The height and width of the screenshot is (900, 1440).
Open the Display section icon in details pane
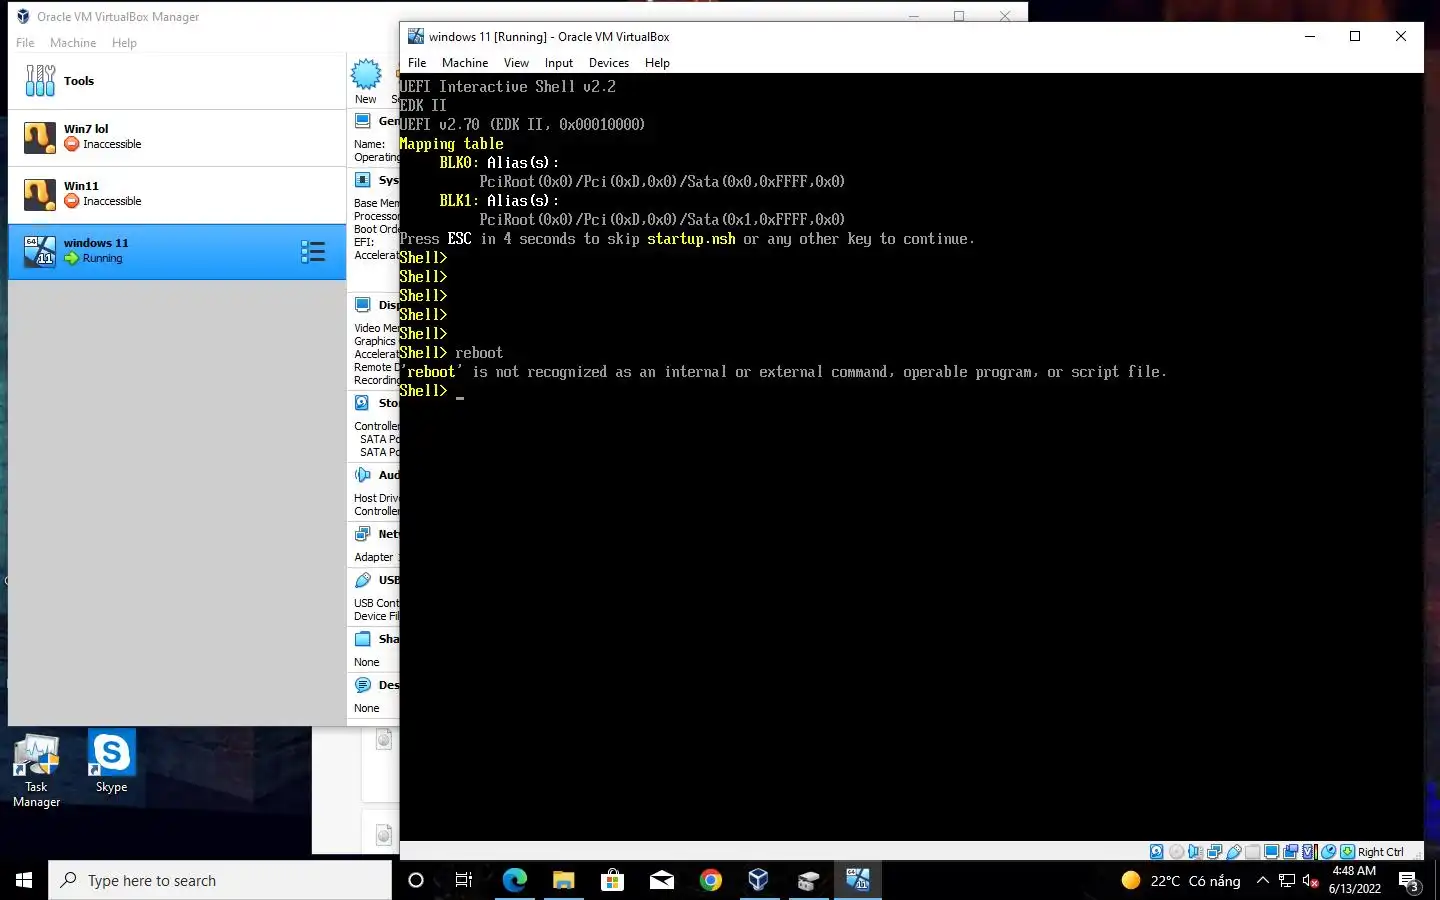[x=363, y=305]
